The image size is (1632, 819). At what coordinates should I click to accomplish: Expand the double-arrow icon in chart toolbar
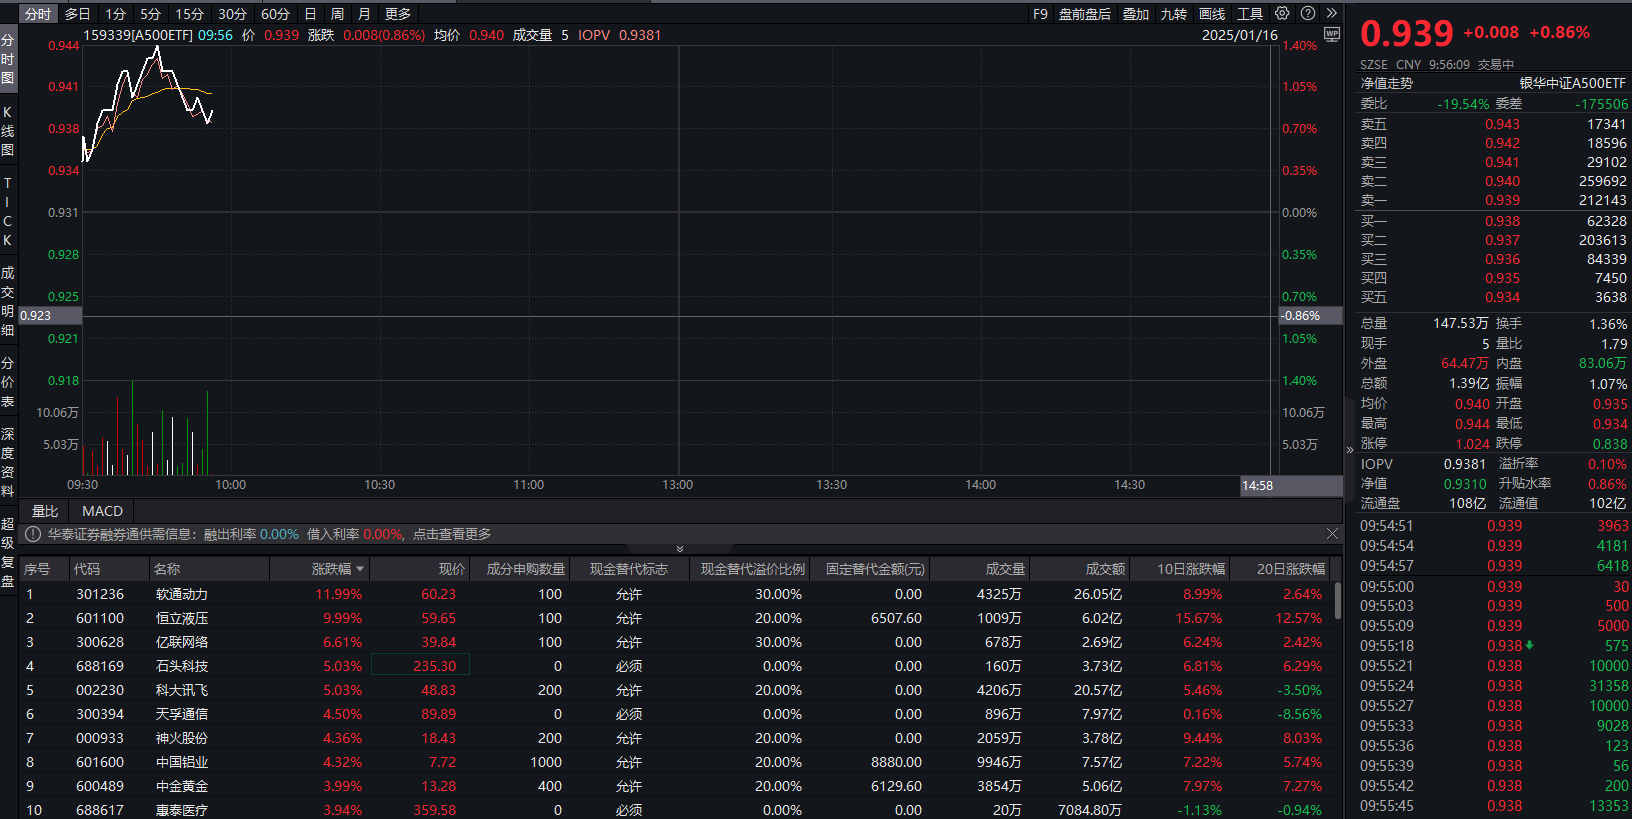click(1331, 14)
